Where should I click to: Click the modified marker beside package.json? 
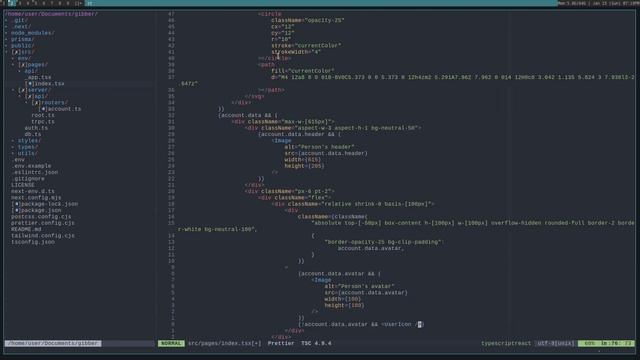(x=16, y=210)
